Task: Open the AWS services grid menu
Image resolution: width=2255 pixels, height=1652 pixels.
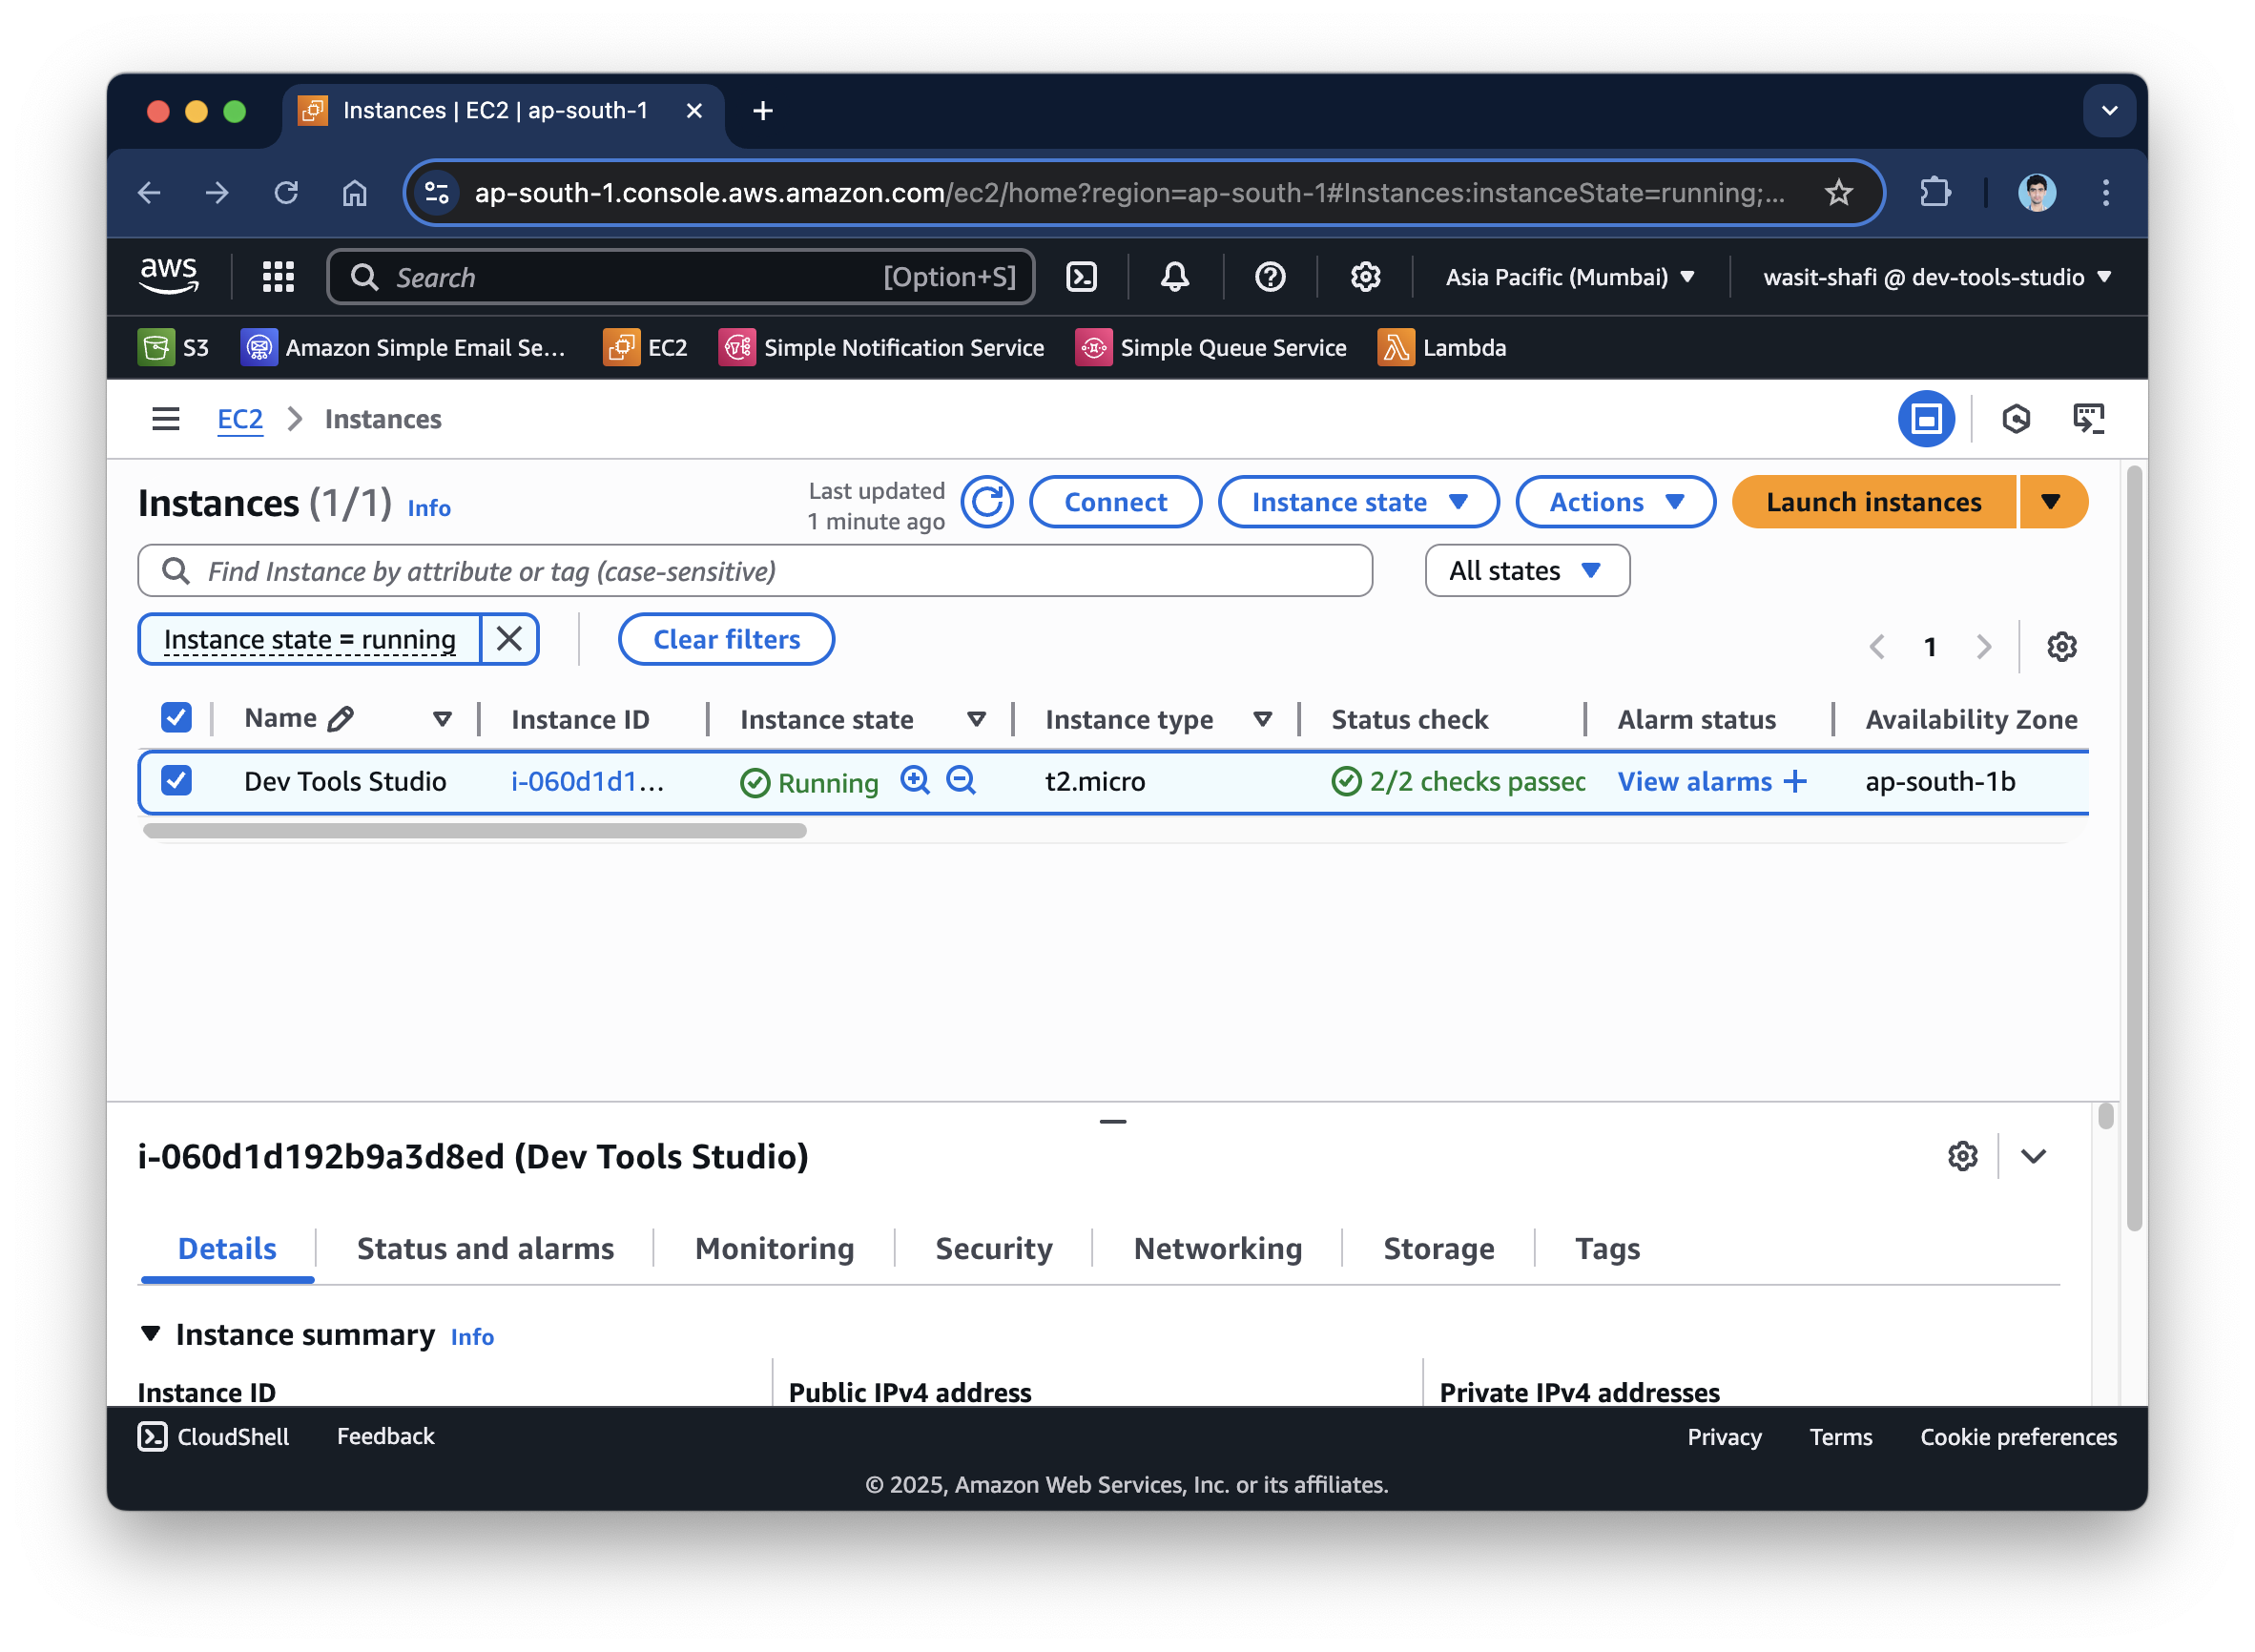Action: pyautogui.click(x=277, y=277)
